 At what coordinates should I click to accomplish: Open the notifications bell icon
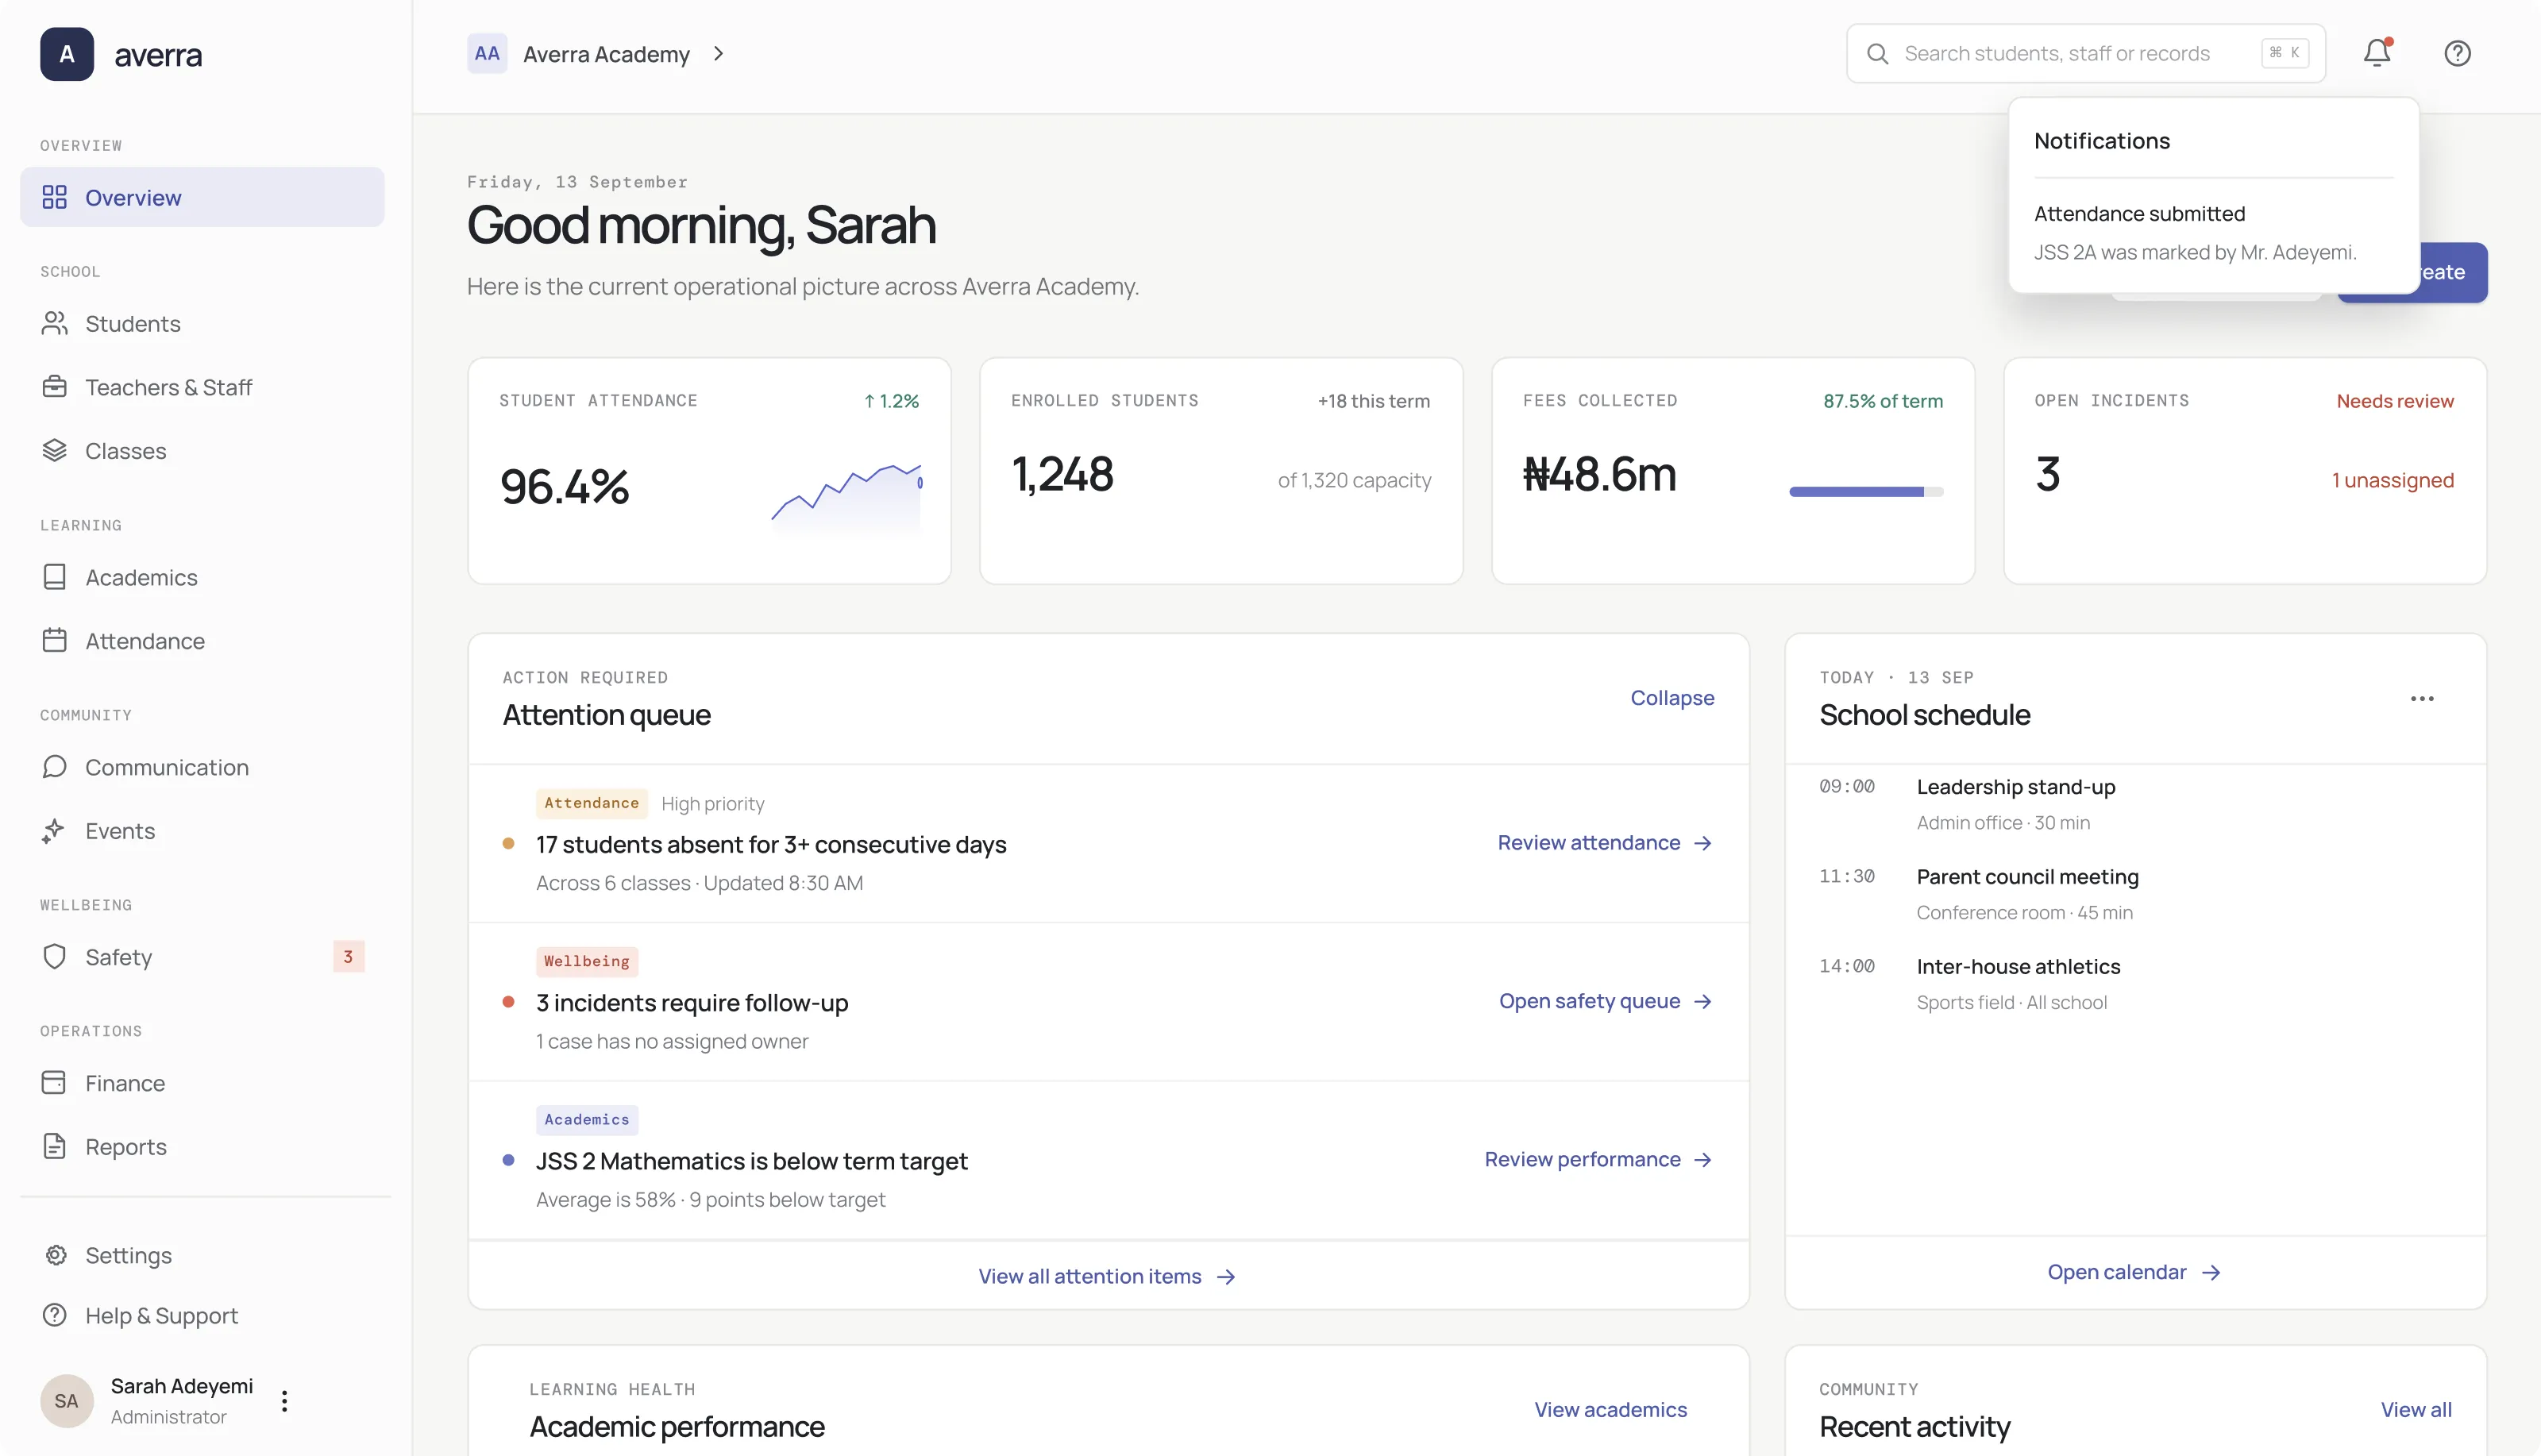click(2377, 53)
